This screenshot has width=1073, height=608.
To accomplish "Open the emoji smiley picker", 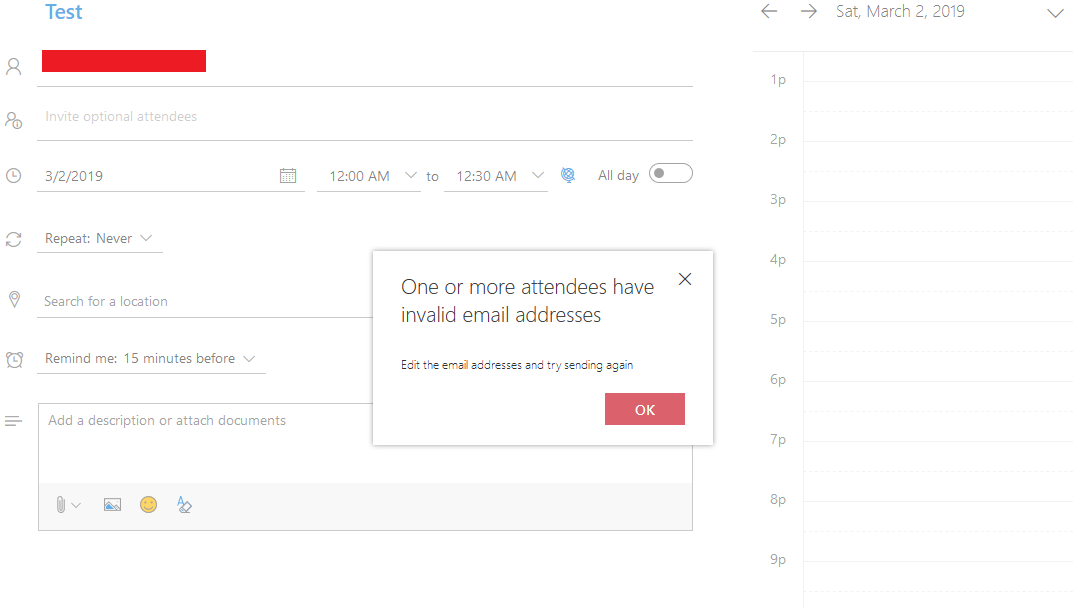I will click(x=148, y=505).
